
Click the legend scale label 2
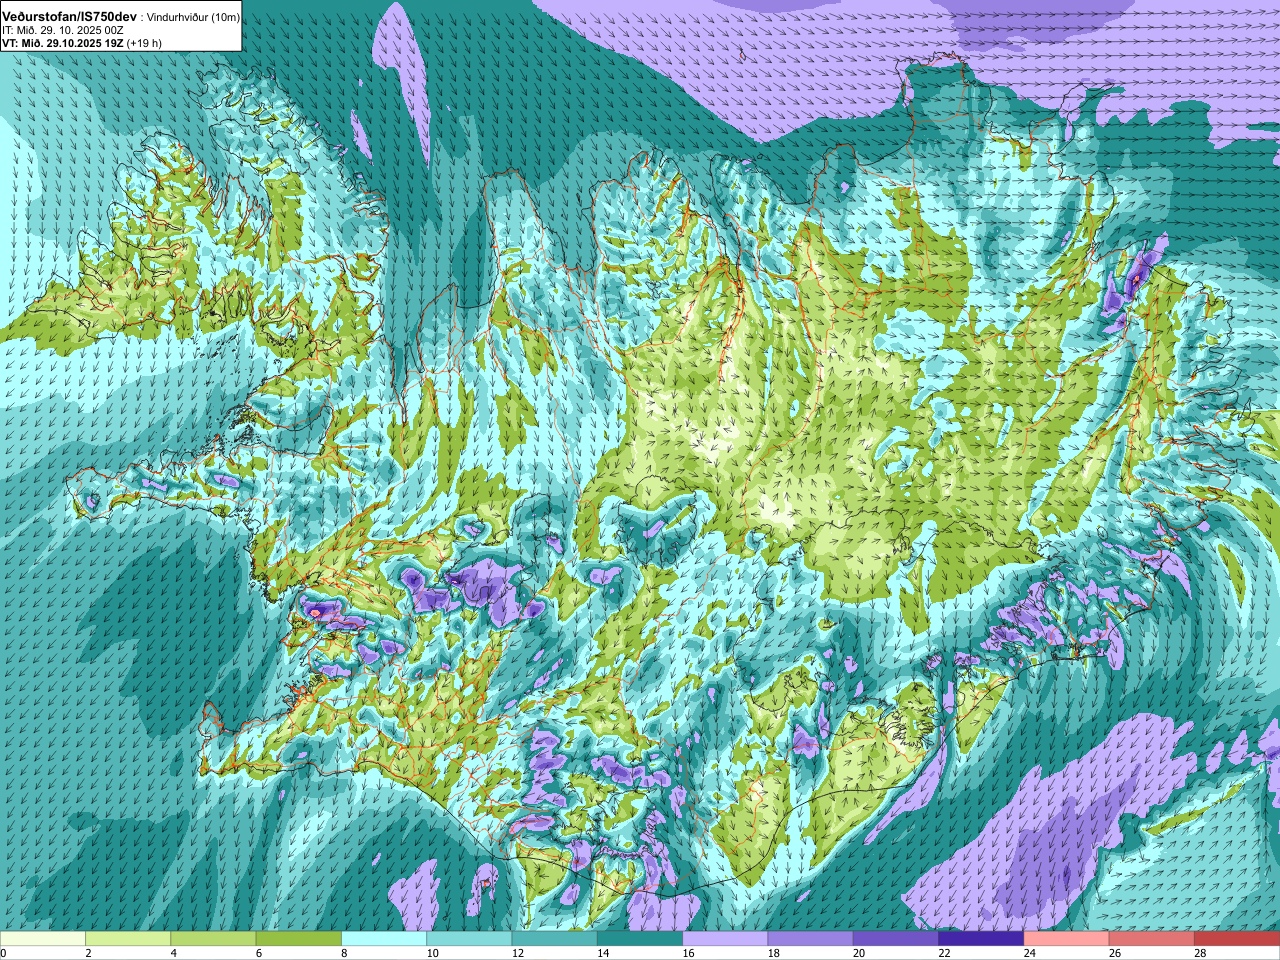[89, 953]
